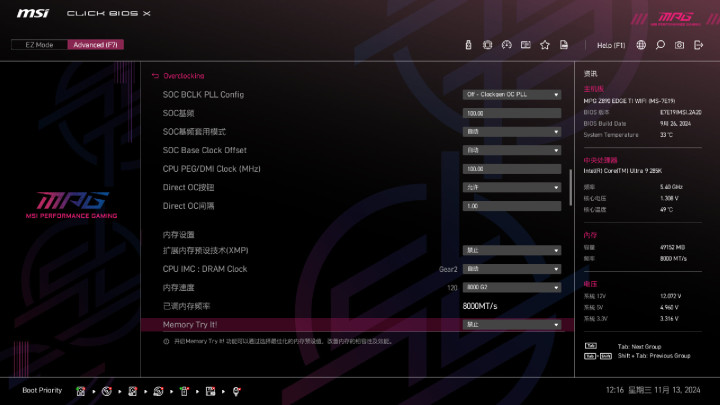Select the last boot priority icon
Image resolution: width=720 pixels, height=405 pixels.
pos(236,391)
